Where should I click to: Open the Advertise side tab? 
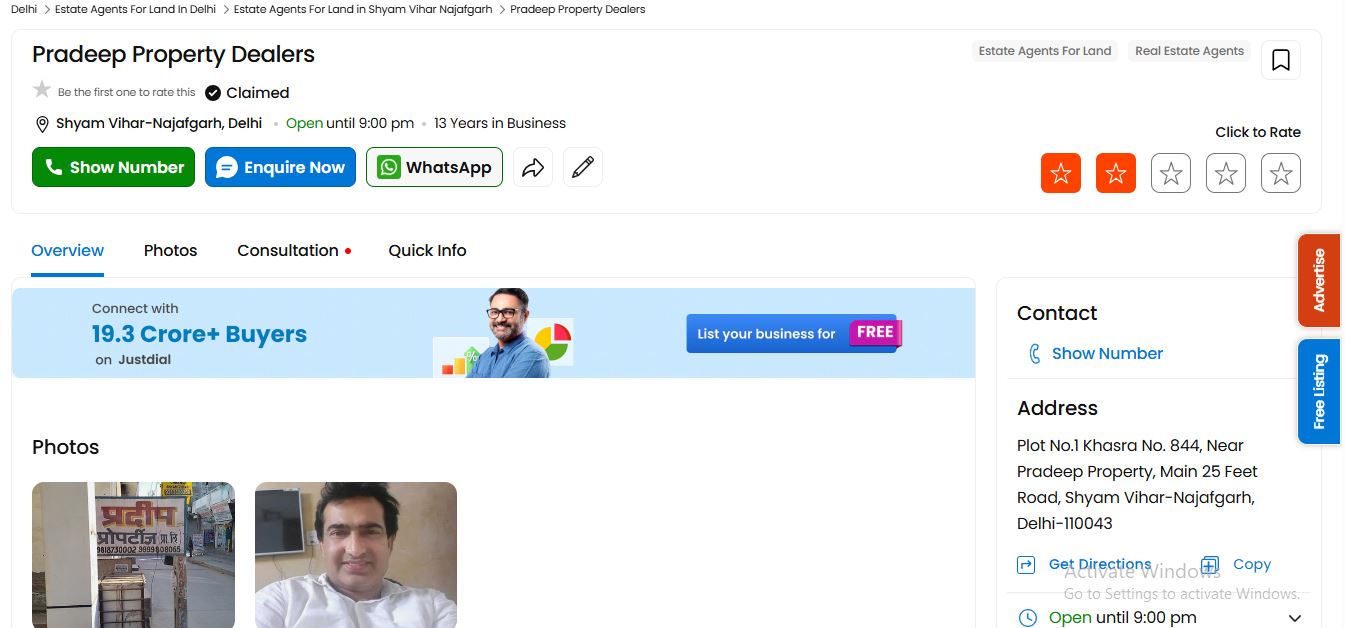pyautogui.click(x=1319, y=280)
